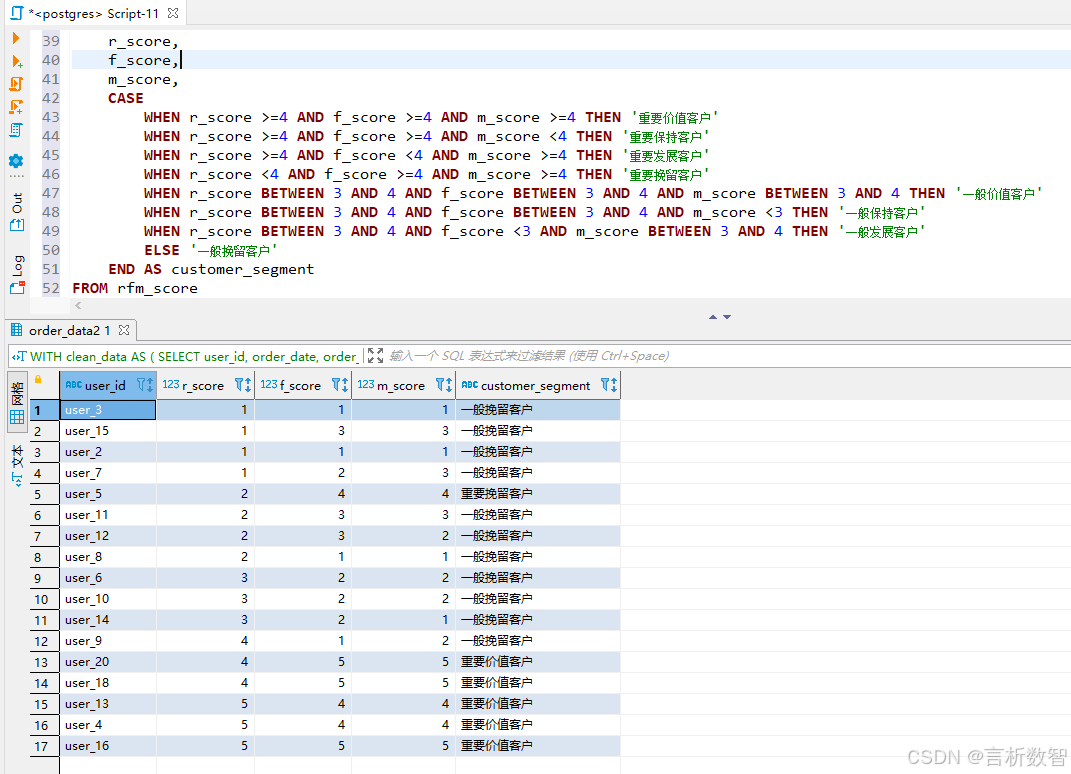Click the read-only lock icon in grid corner

coord(38,380)
